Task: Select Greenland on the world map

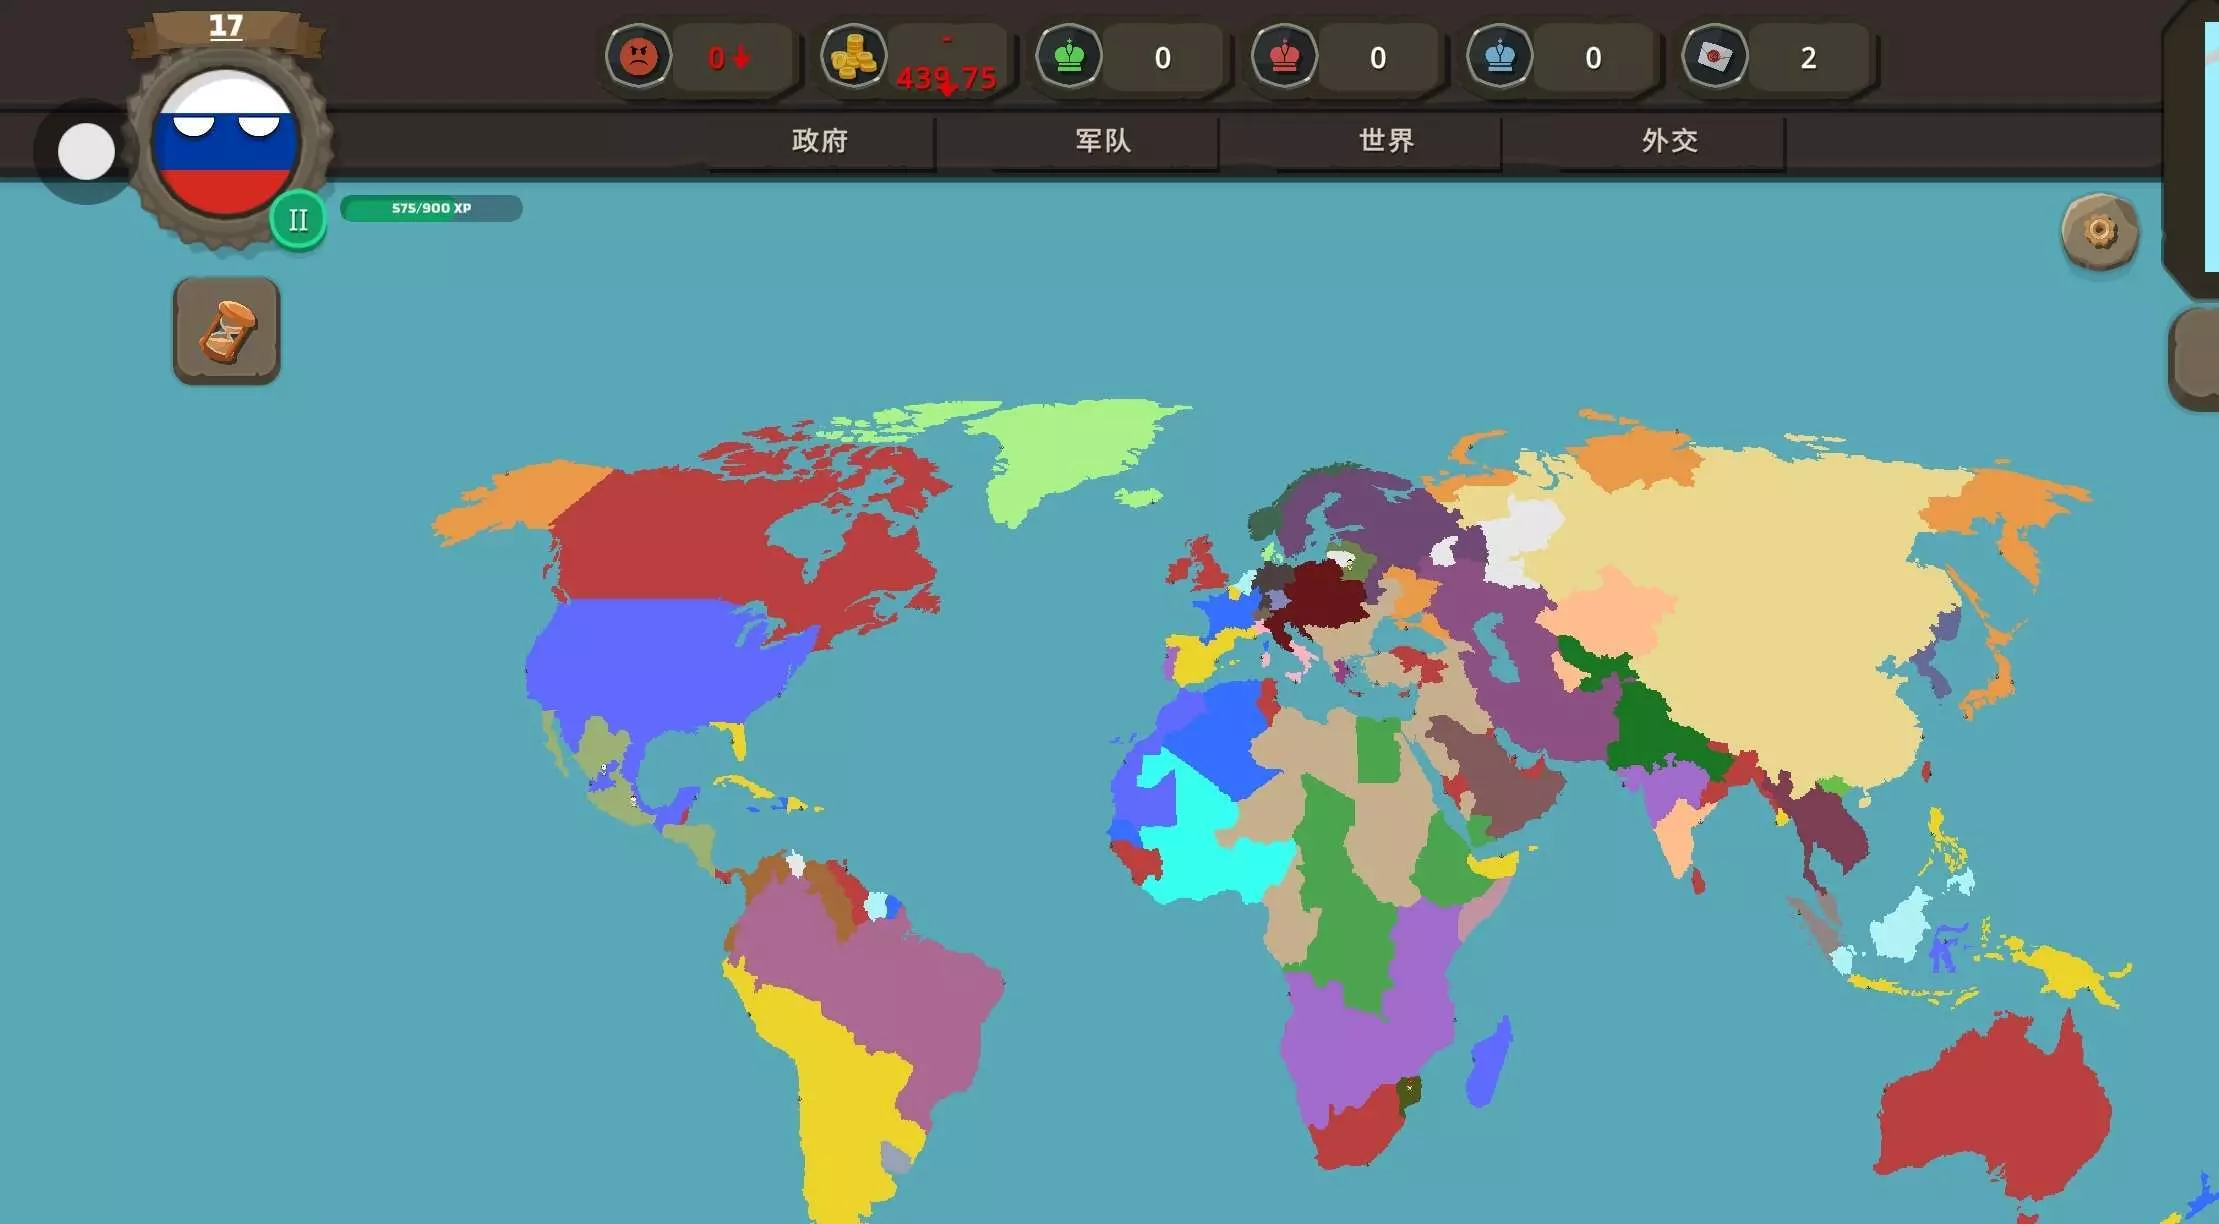Action: pos(1060,450)
